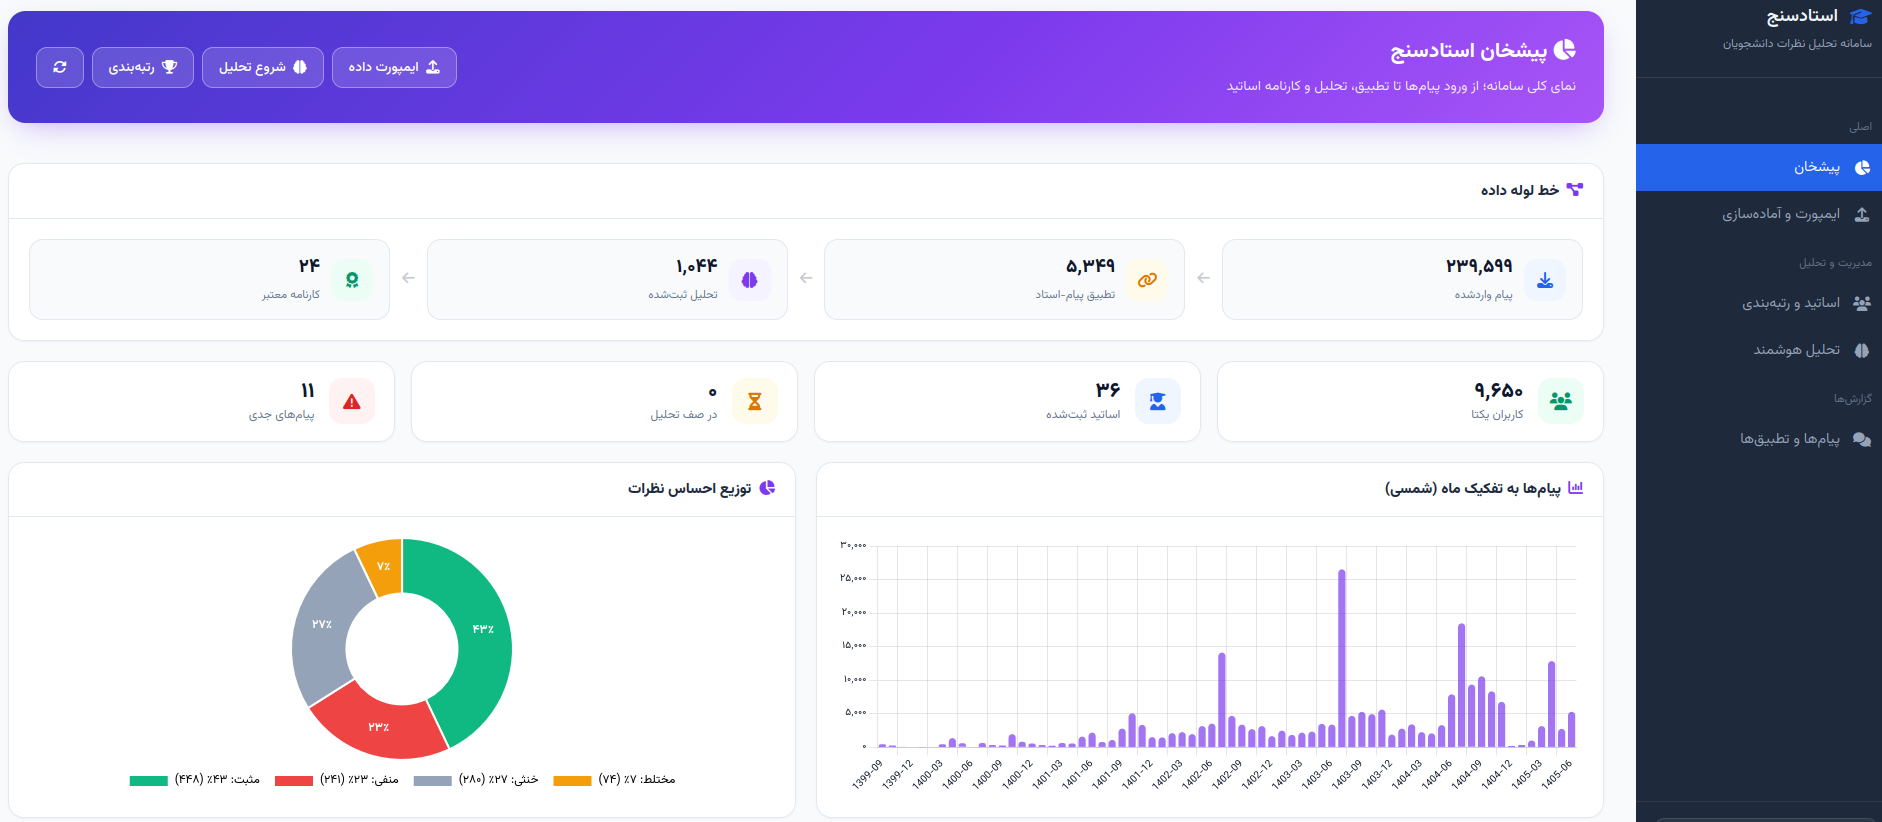Toggle orange مختلط legend swatch
Image resolution: width=1882 pixels, height=822 pixels.
[572, 781]
